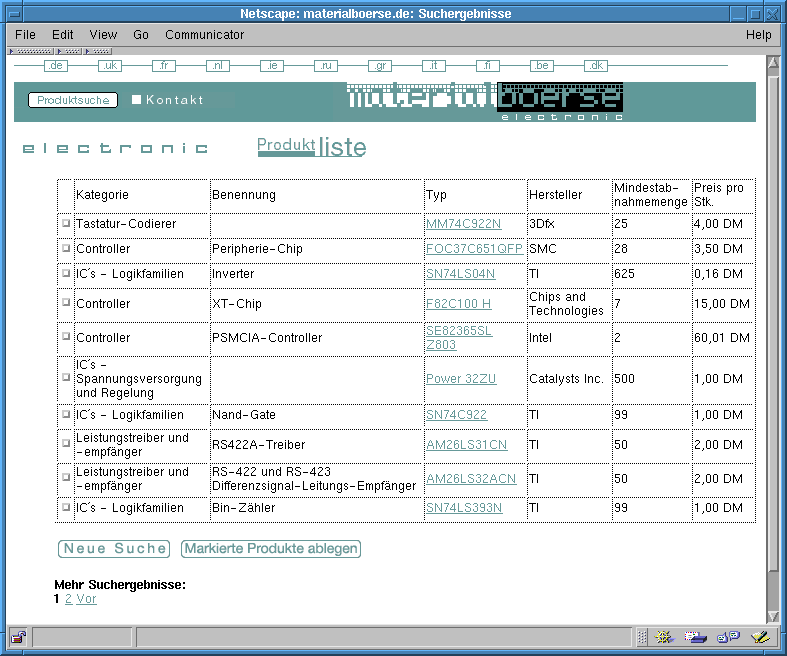Click the white square icon beside Kontakt
This screenshot has width=787, height=656.
coord(137,100)
